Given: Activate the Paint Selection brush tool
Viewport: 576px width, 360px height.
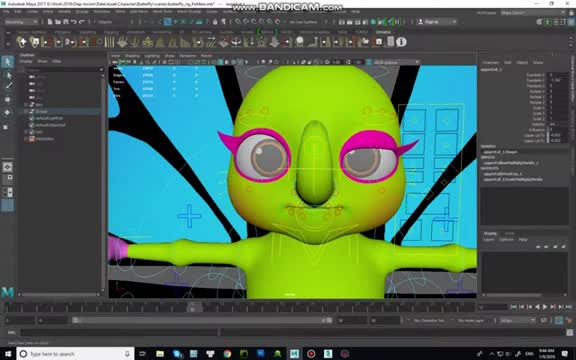Looking at the screenshot, I should click(8, 86).
